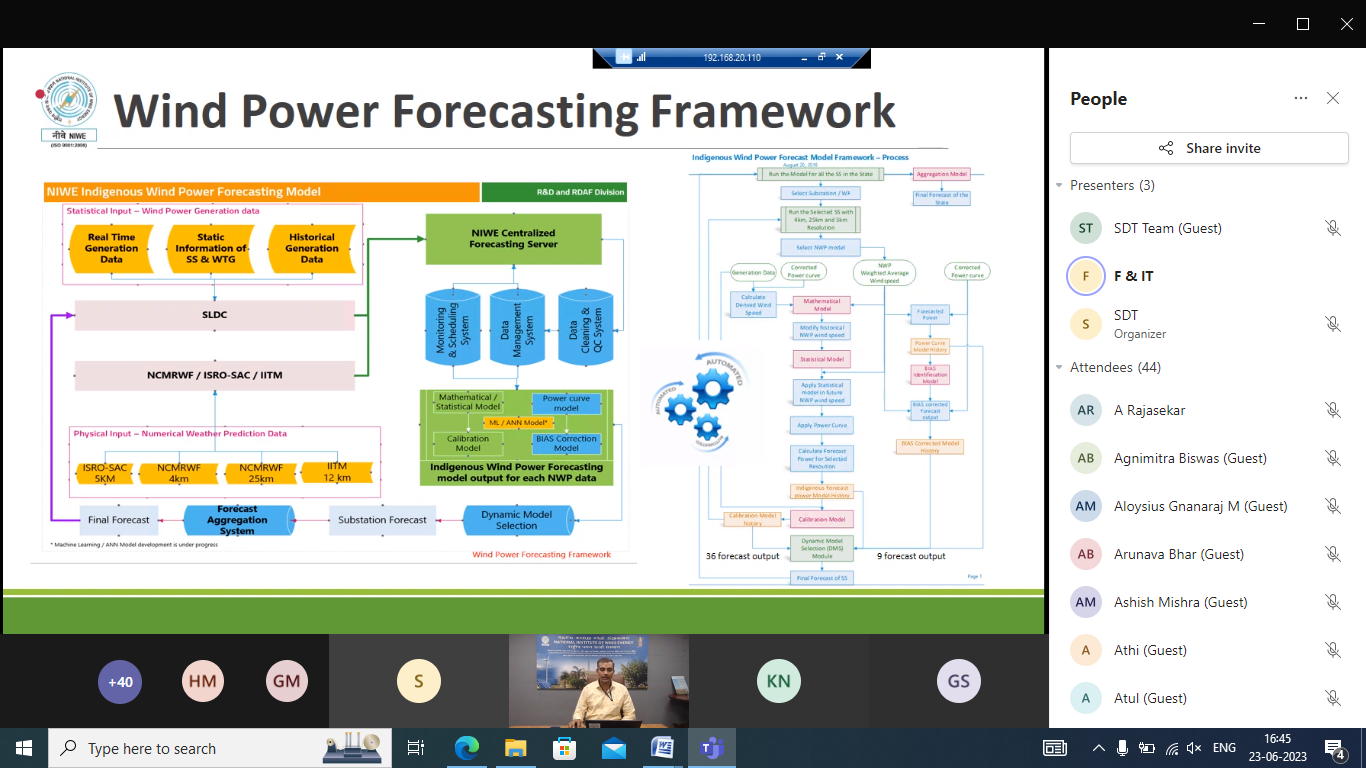The height and width of the screenshot is (768, 1366).
Task: Collapse the Attendees list
Action: [x=1059, y=368]
